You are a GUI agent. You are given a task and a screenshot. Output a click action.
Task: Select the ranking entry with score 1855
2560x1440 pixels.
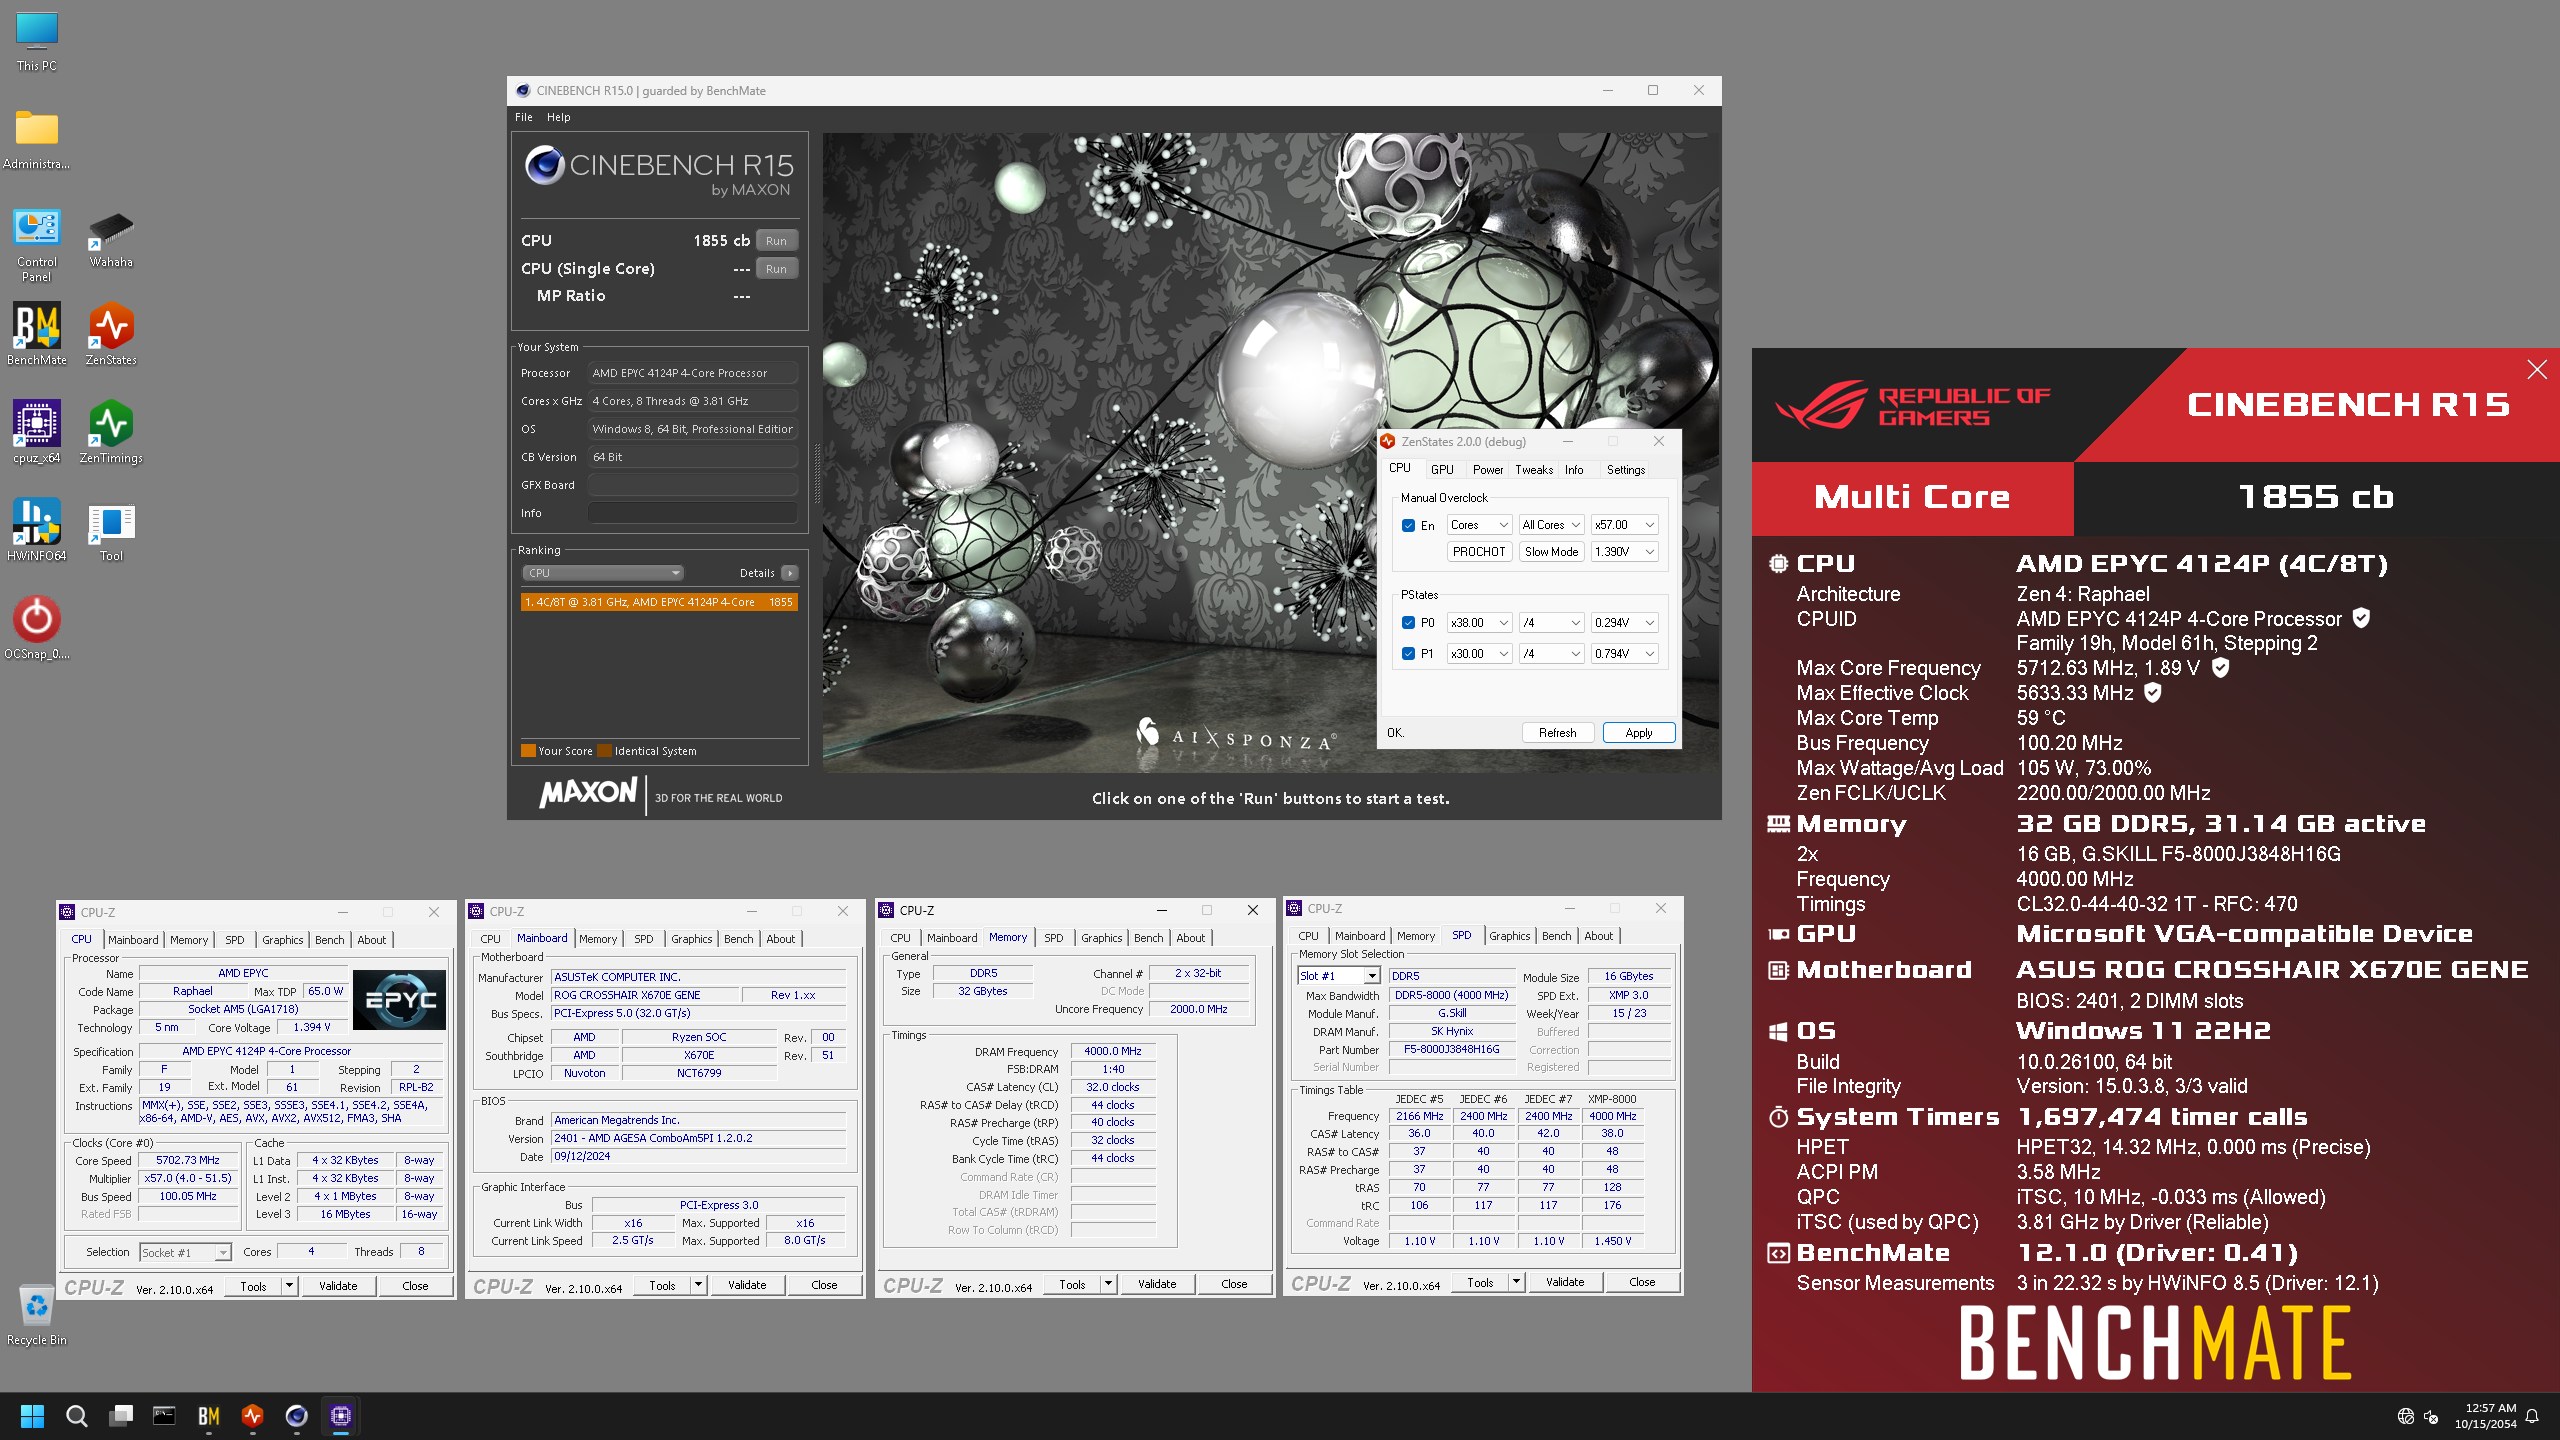659,602
